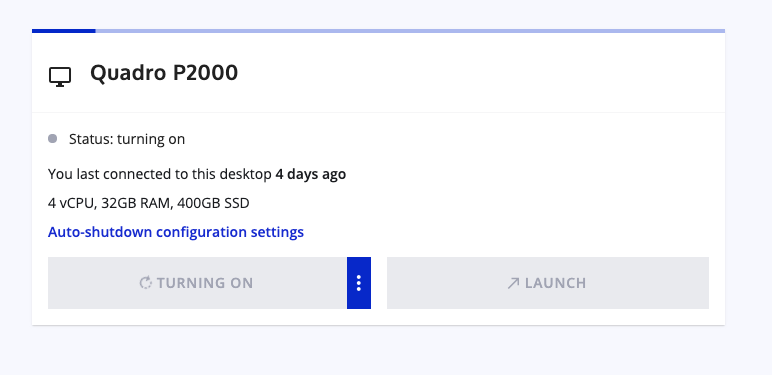772x375 pixels.
Task: Click the dark blue loading bar segment
Action: tap(64, 31)
